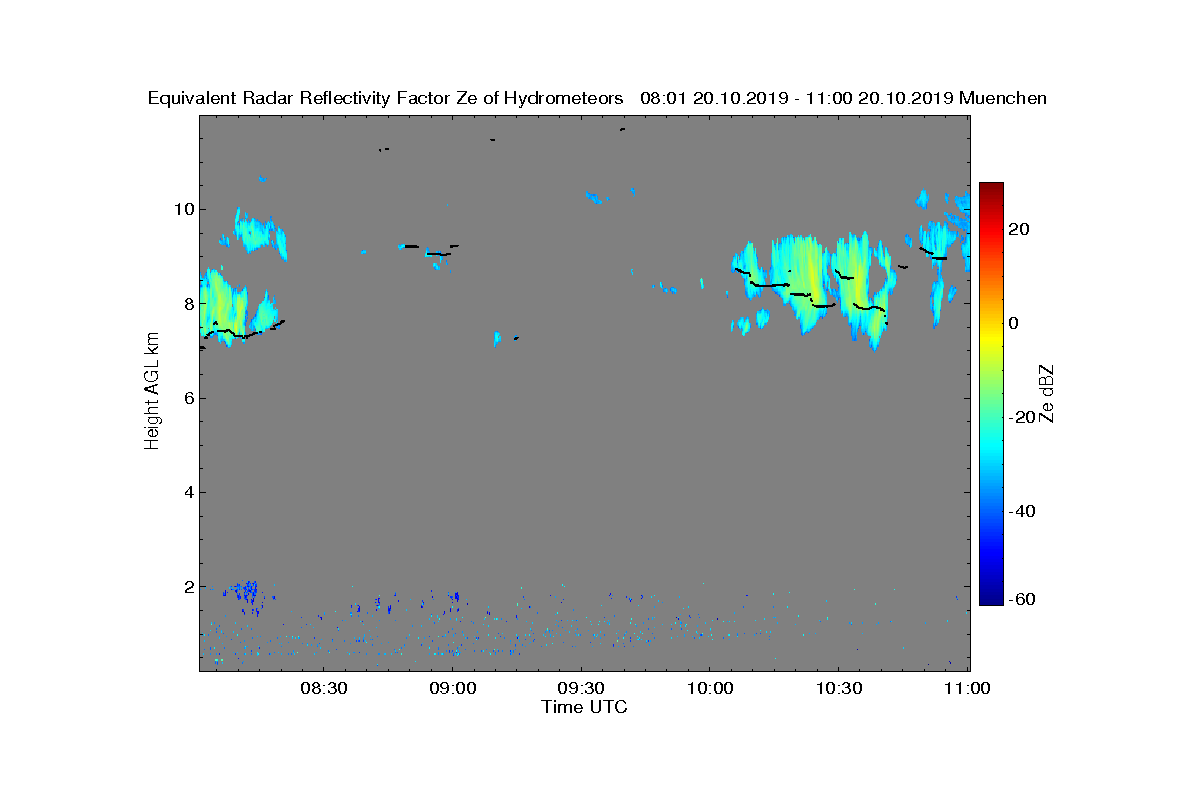Click the plot title "Equivalent Radar Reflectivity Factor Ze of Hydrometeors"
The height and width of the screenshot is (800, 1200).
[x=385, y=98]
